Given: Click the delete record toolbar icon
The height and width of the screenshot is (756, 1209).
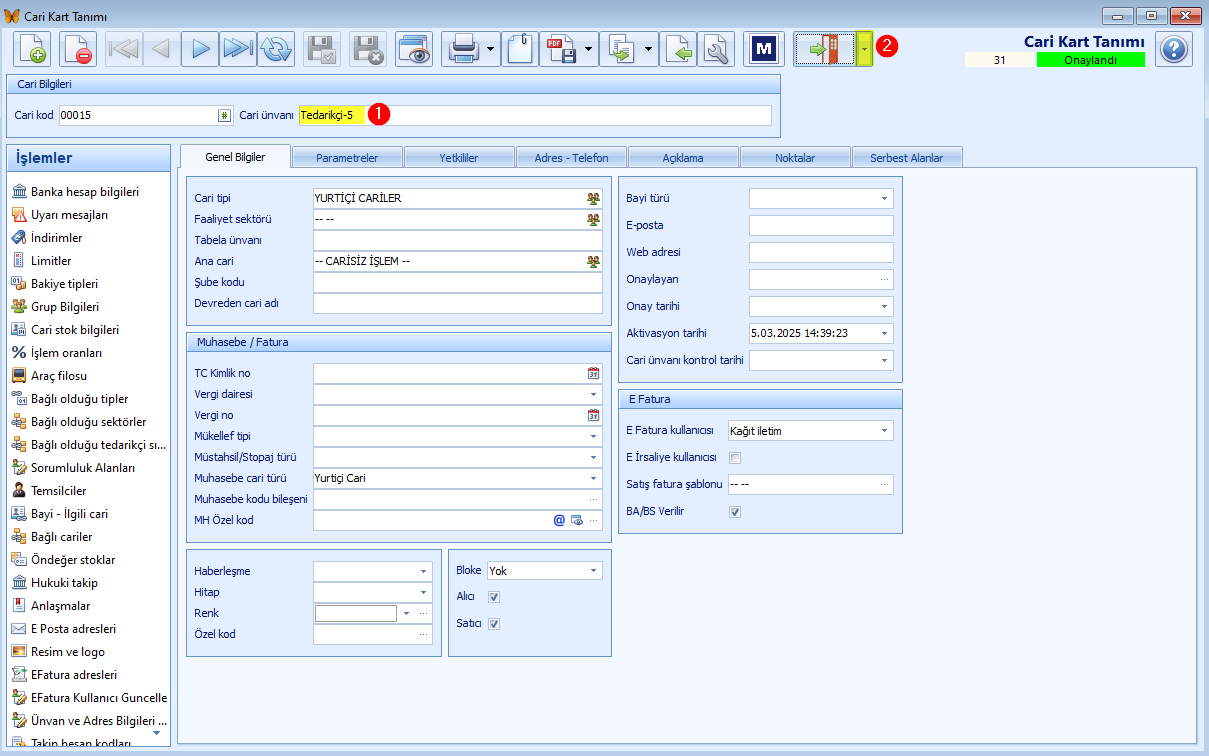Looking at the screenshot, I should tap(77, 49).
